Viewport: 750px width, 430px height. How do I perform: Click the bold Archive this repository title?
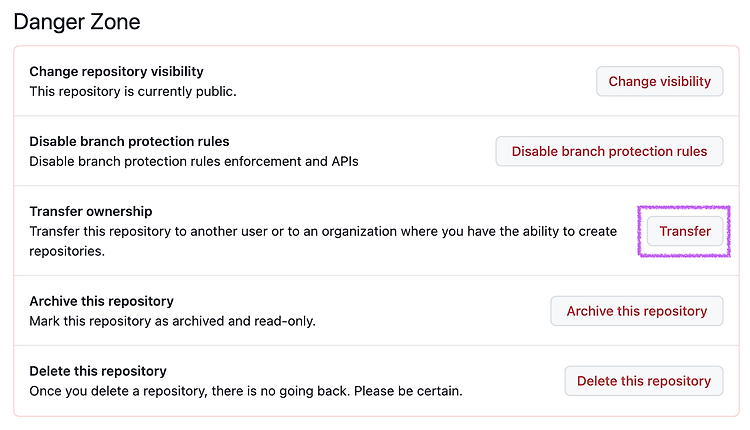[x=101, y=301]
